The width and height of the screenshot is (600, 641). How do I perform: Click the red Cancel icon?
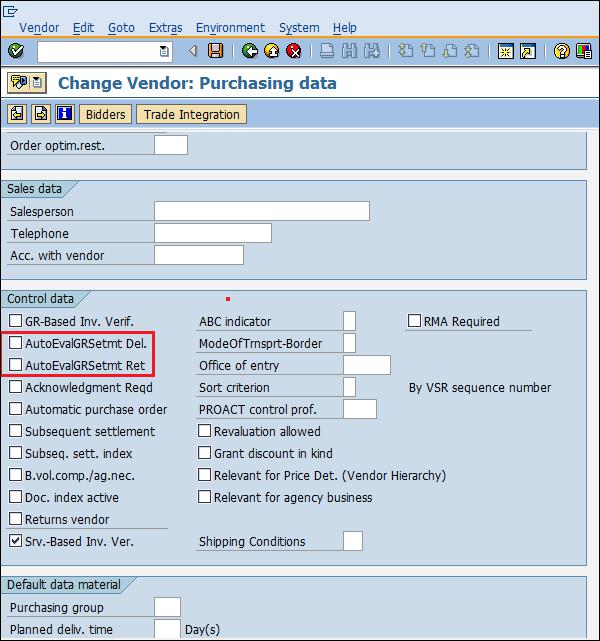pyautogui.click(x=293, y=51)
